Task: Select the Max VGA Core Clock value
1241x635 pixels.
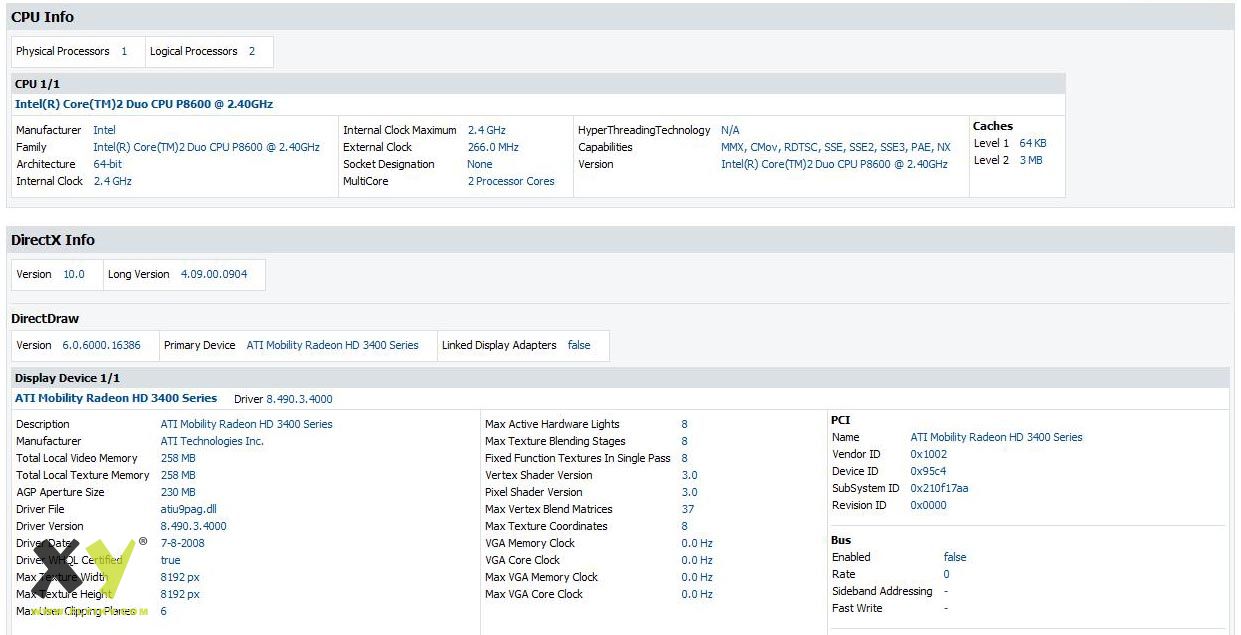Action: 697,594
